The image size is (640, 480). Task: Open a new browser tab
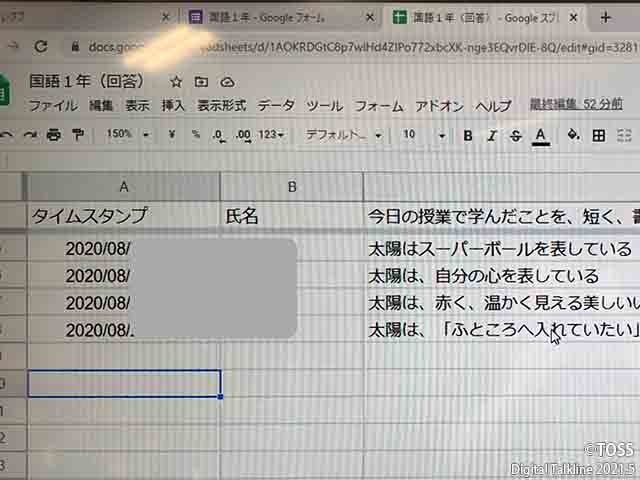[605, 17]
